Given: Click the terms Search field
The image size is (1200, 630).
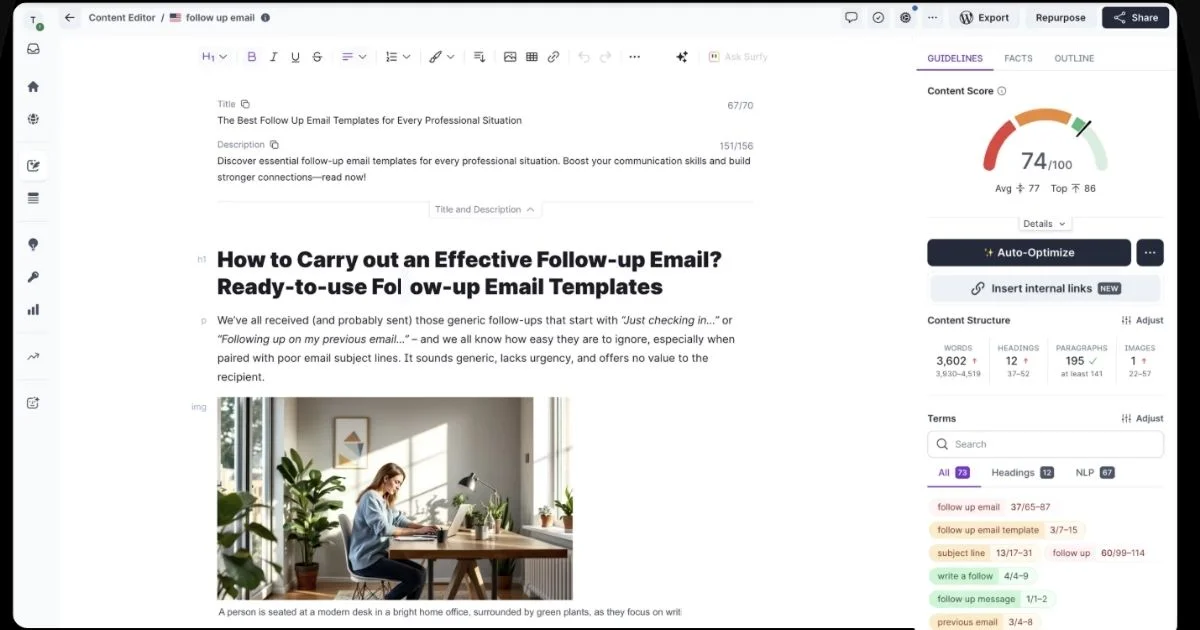Looking at the screenshot, I should click(1045, 444).
